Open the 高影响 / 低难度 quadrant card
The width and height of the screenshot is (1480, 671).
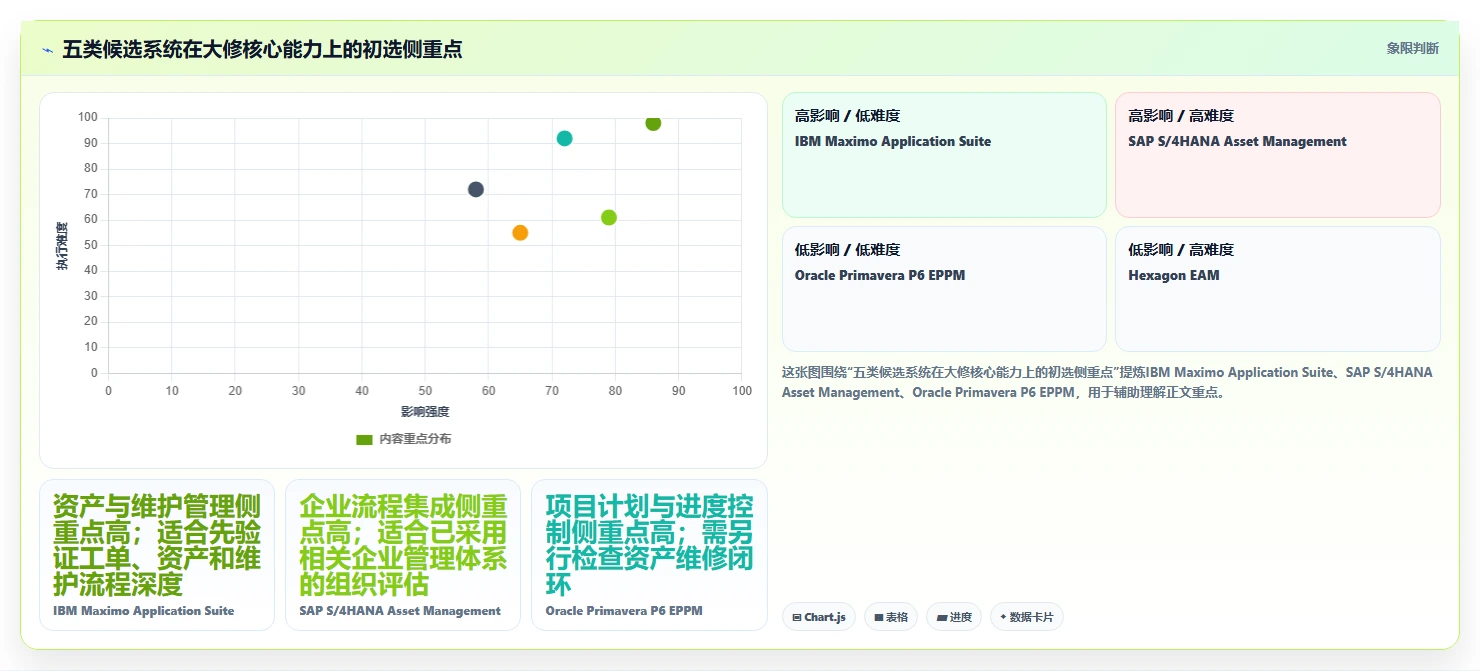click(944, 155)
